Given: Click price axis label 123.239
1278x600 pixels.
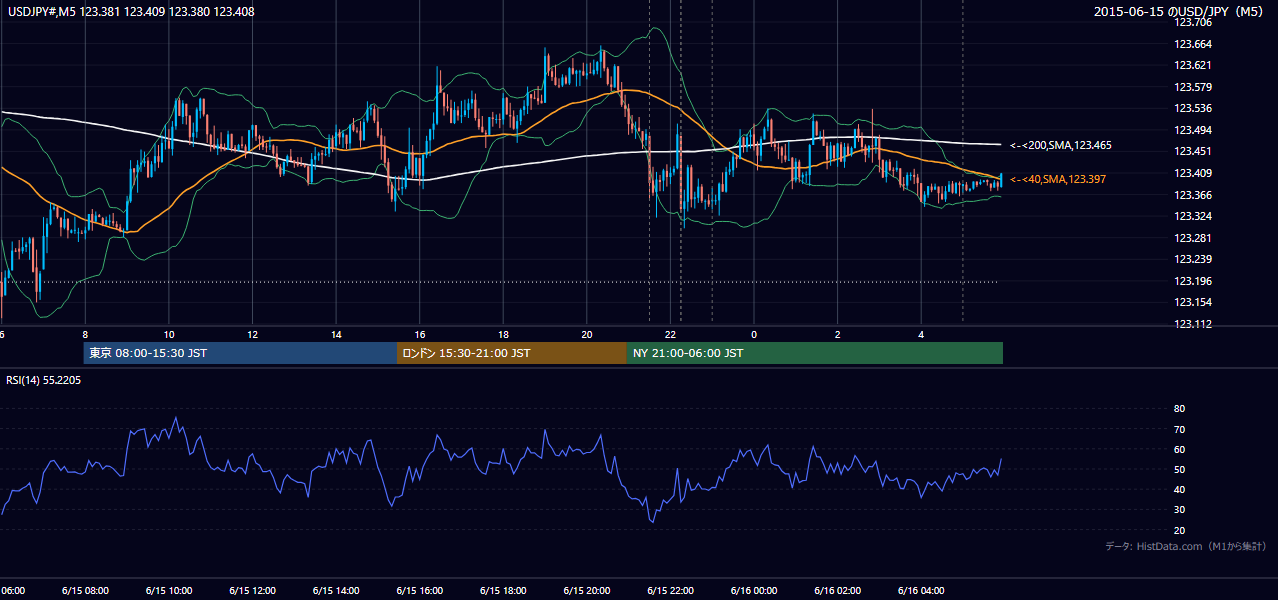Looking at the screenshot, I should click(x=1192, y=259).
